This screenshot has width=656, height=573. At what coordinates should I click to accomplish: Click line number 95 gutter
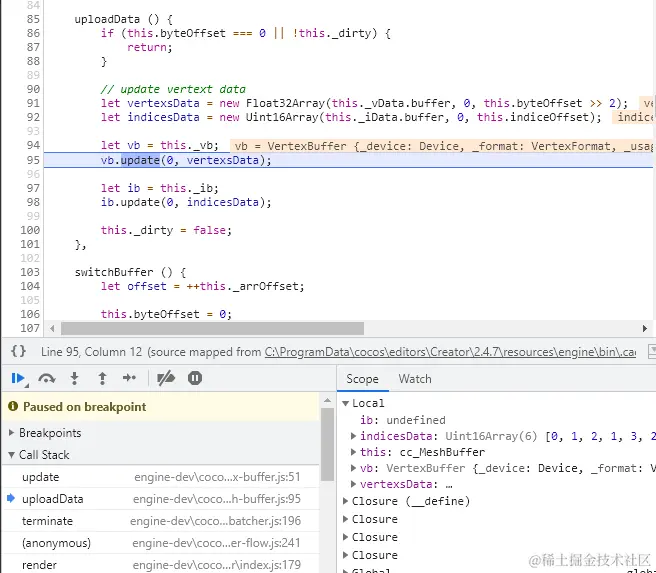pyautogui.click(x=33, y=160)
